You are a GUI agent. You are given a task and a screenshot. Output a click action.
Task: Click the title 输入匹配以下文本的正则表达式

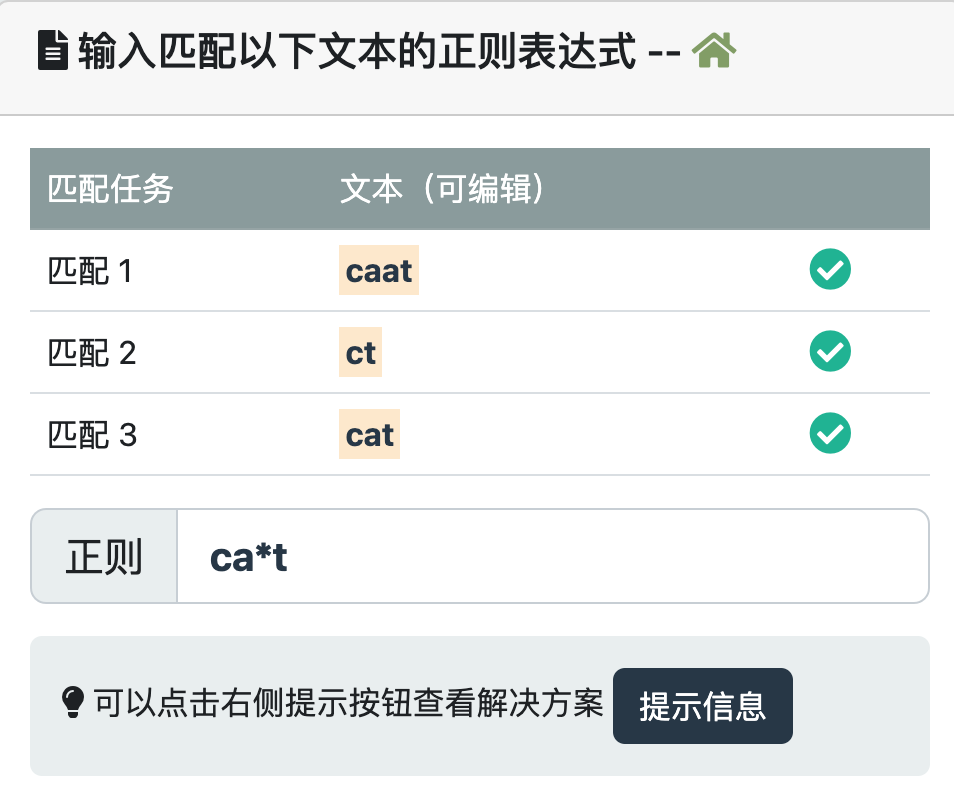click(x=356, y=52)
